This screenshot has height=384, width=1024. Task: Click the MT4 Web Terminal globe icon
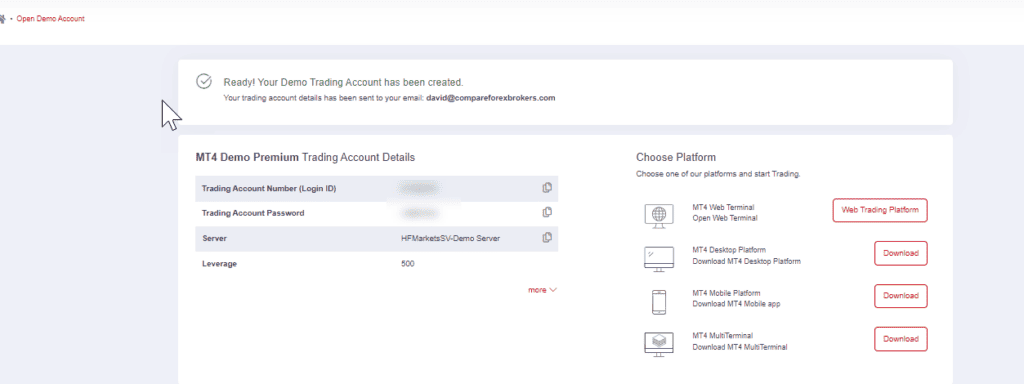click(659, 215)
